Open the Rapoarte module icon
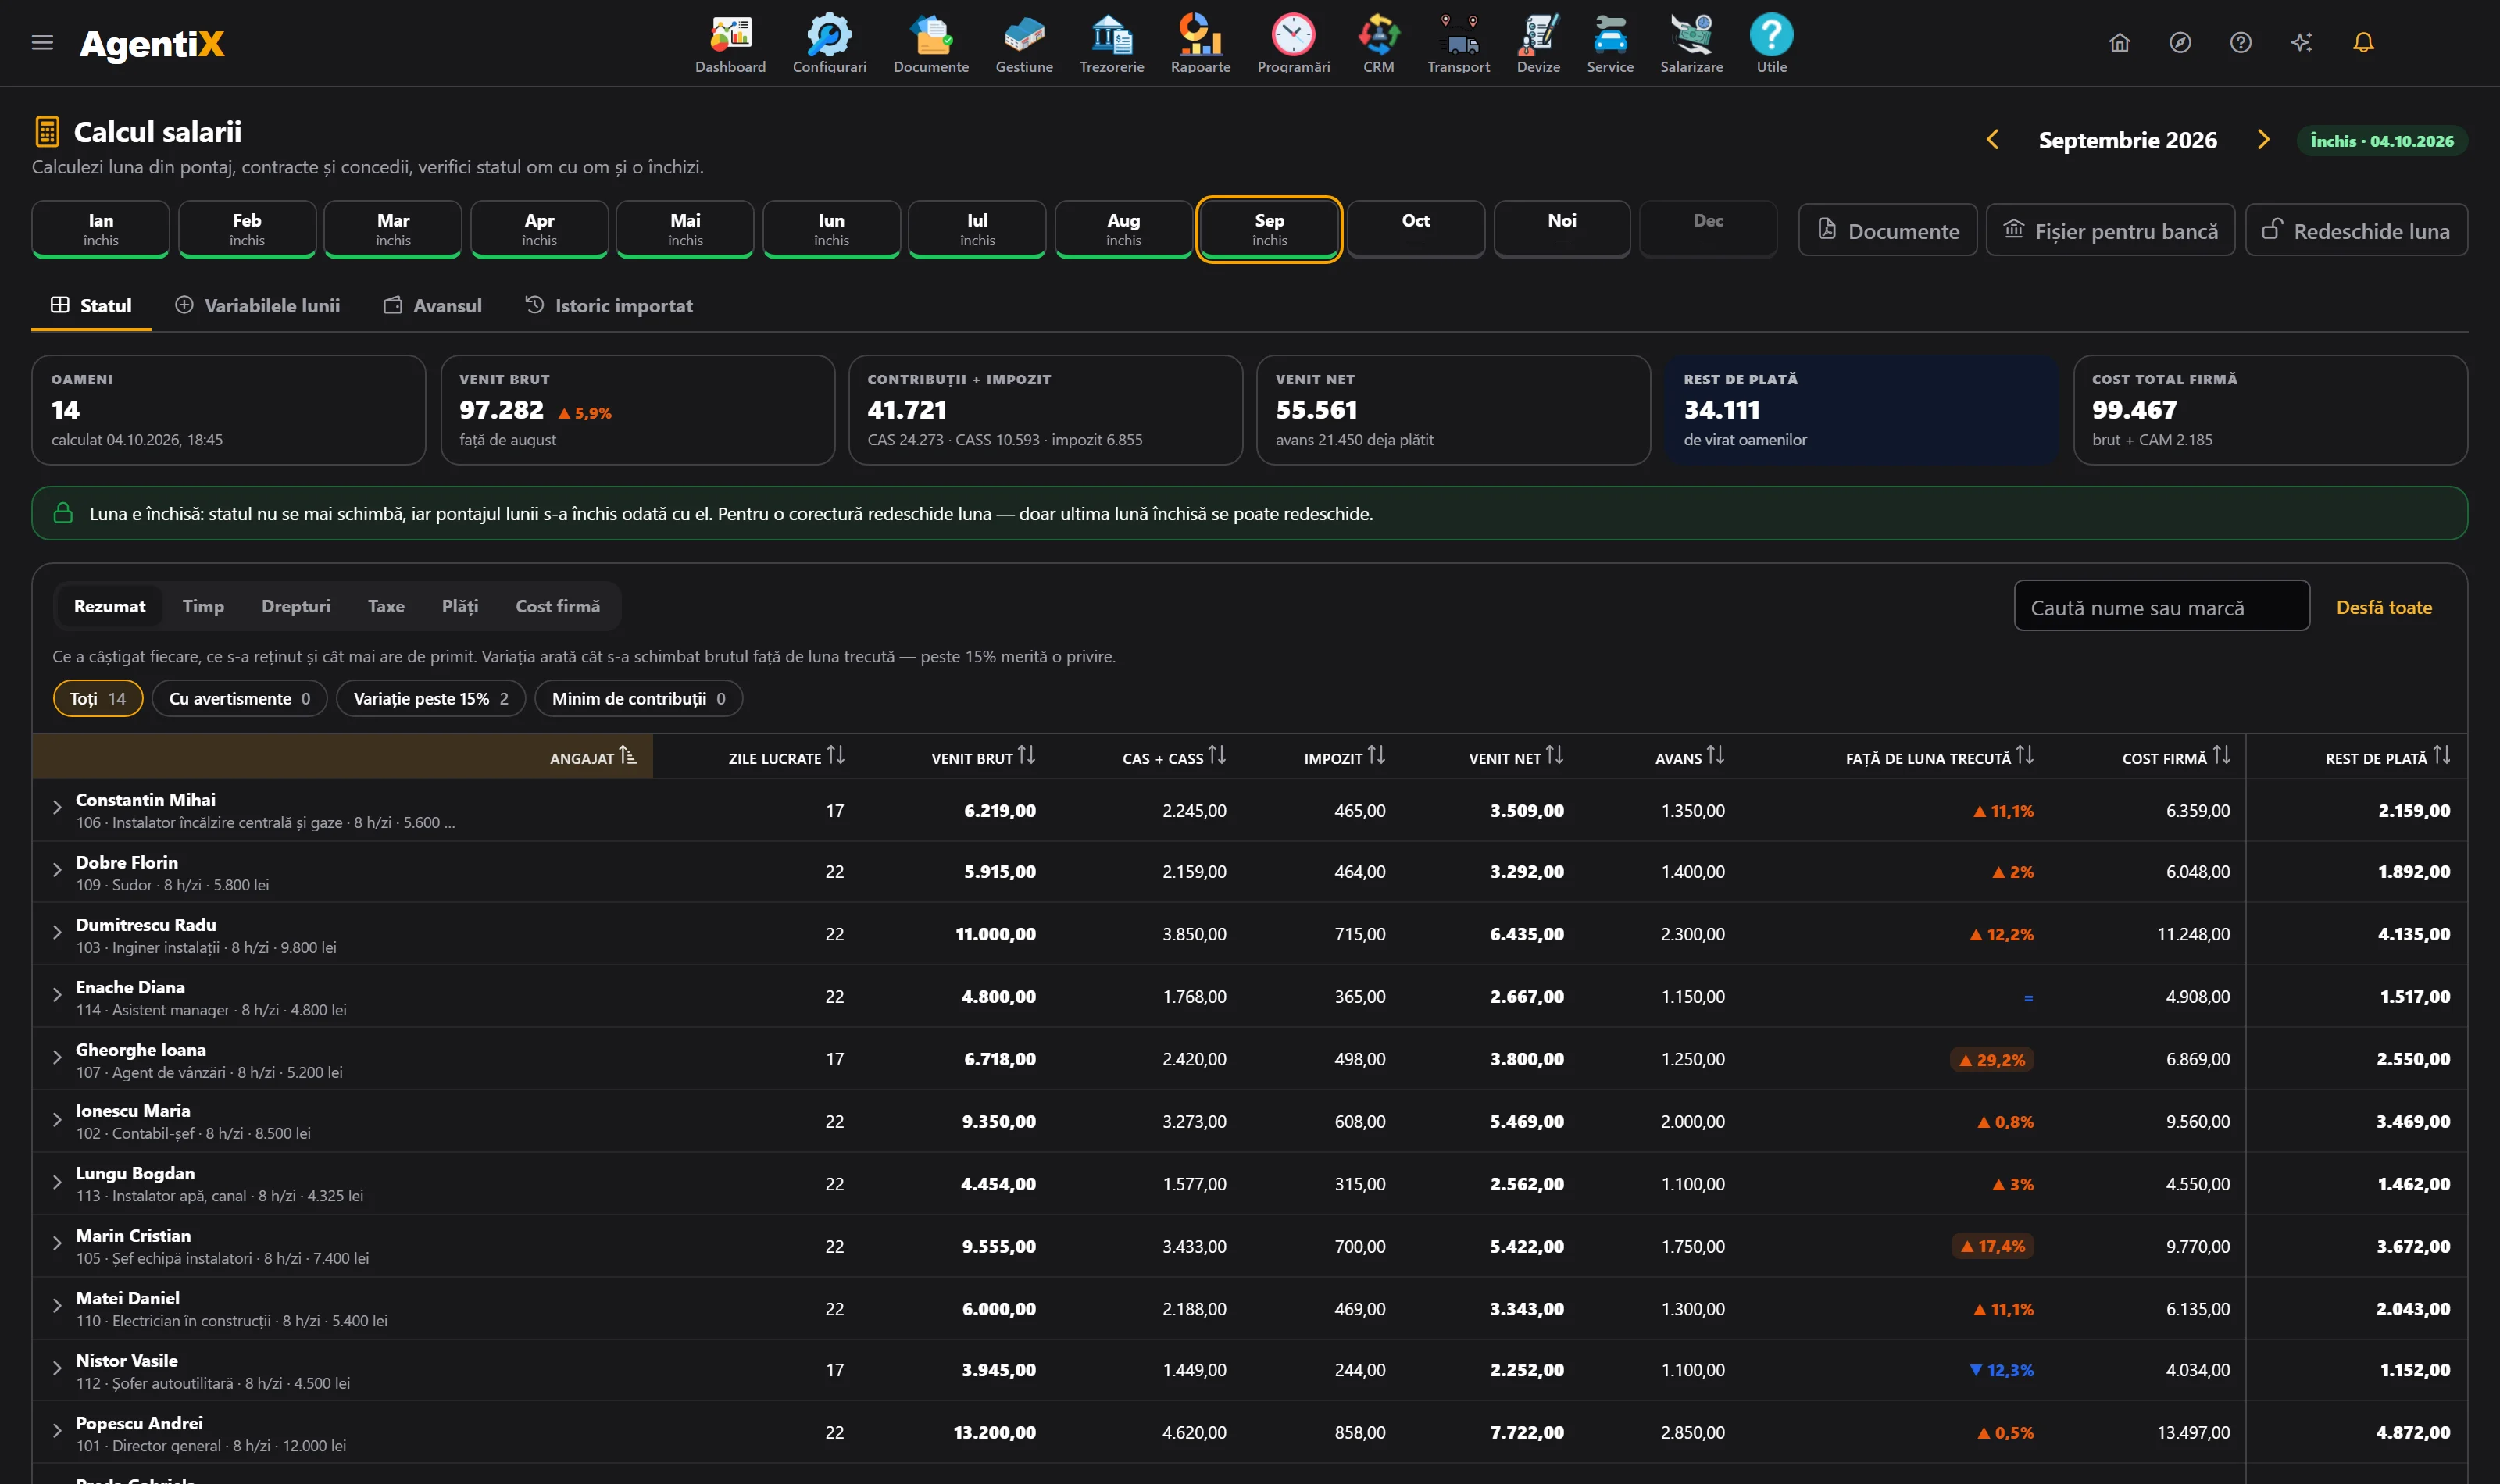 point(1200,43)
